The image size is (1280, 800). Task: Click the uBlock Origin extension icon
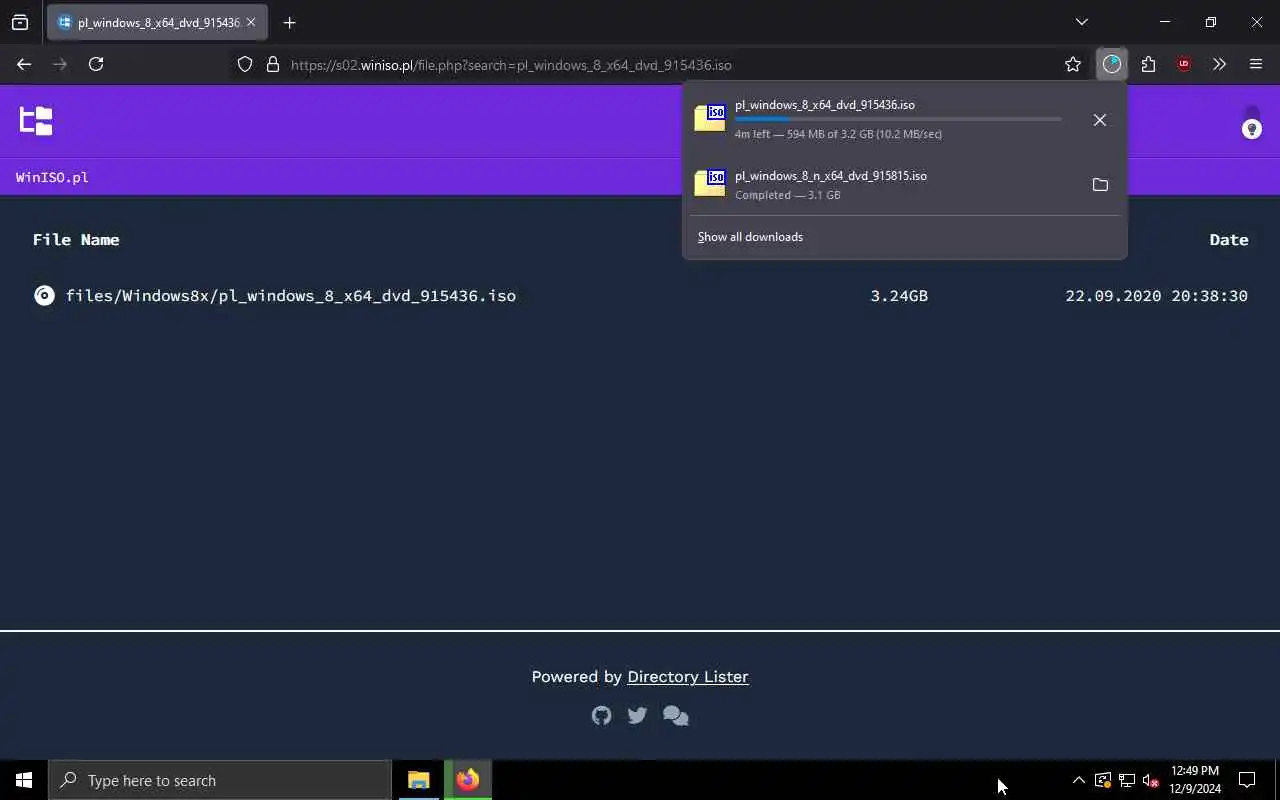pos(1184,64)
